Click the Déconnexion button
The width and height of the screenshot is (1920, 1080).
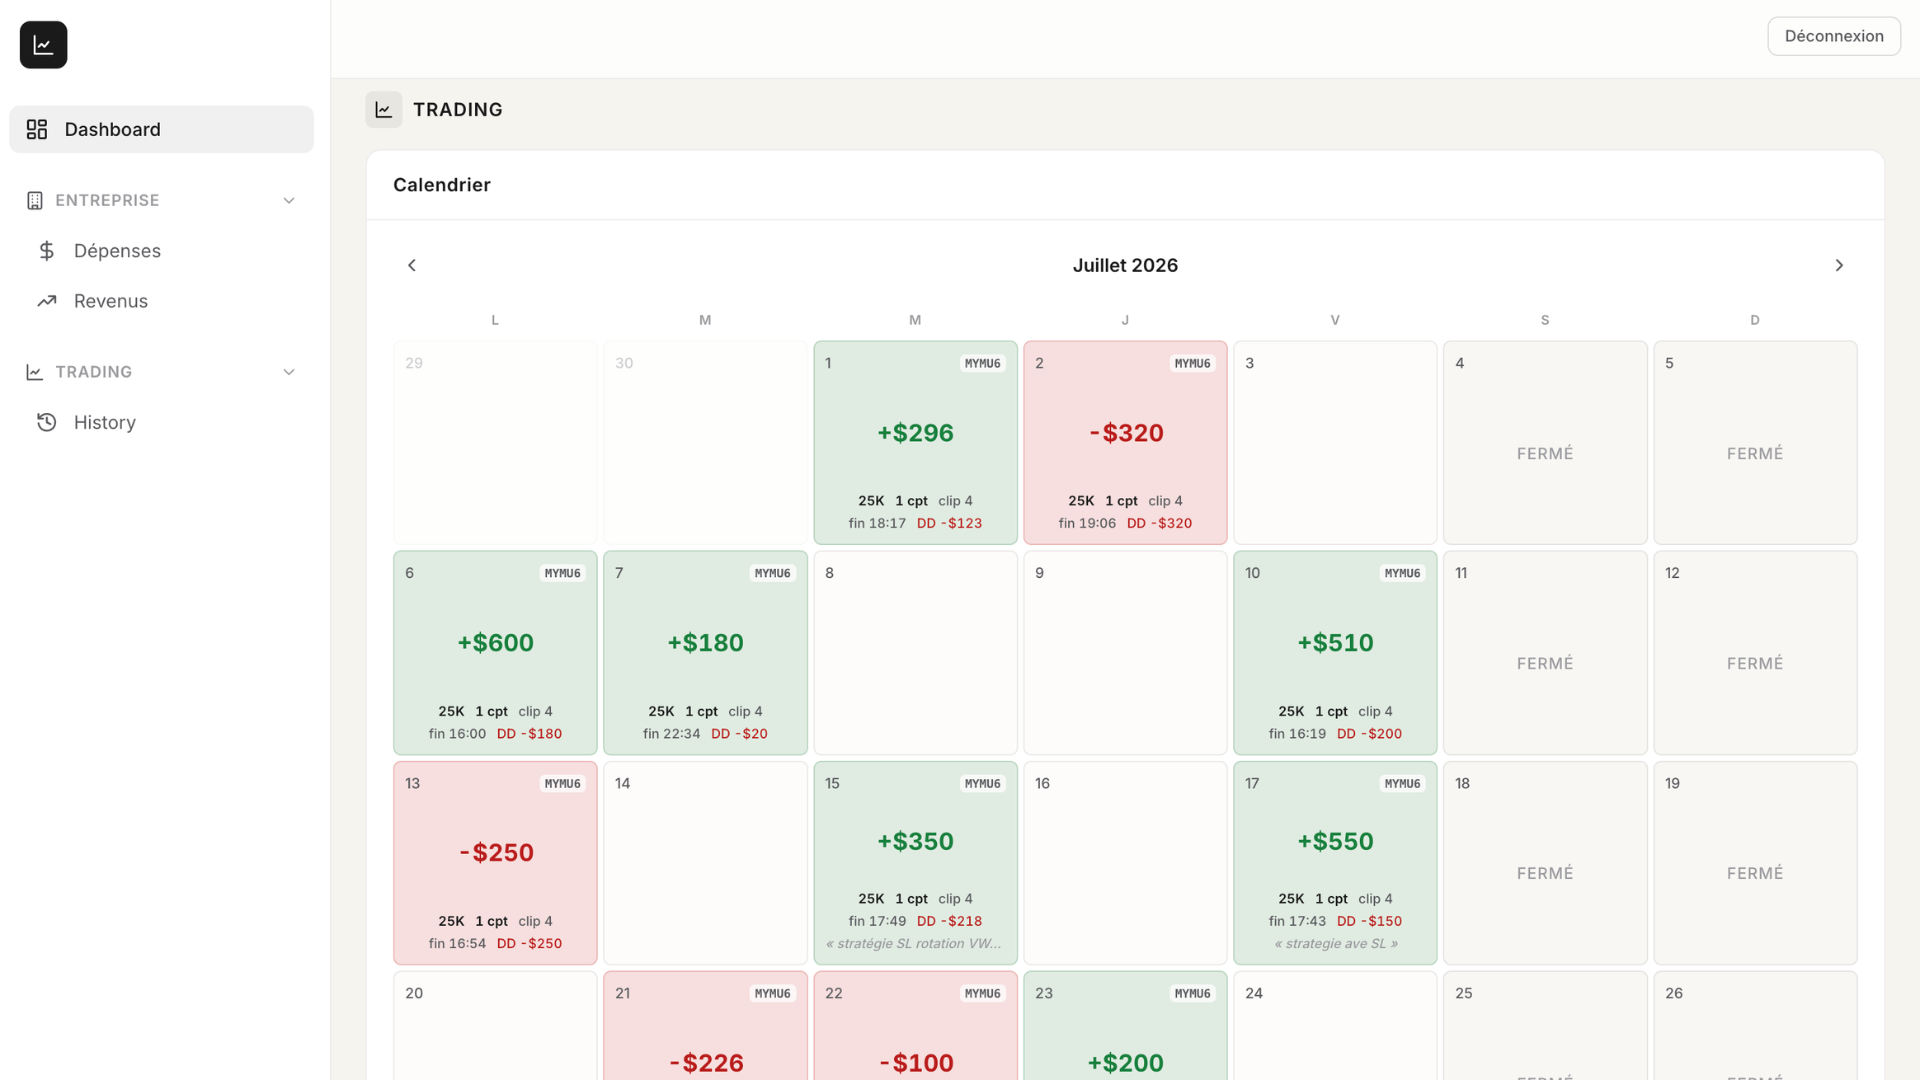[1834, 36]
